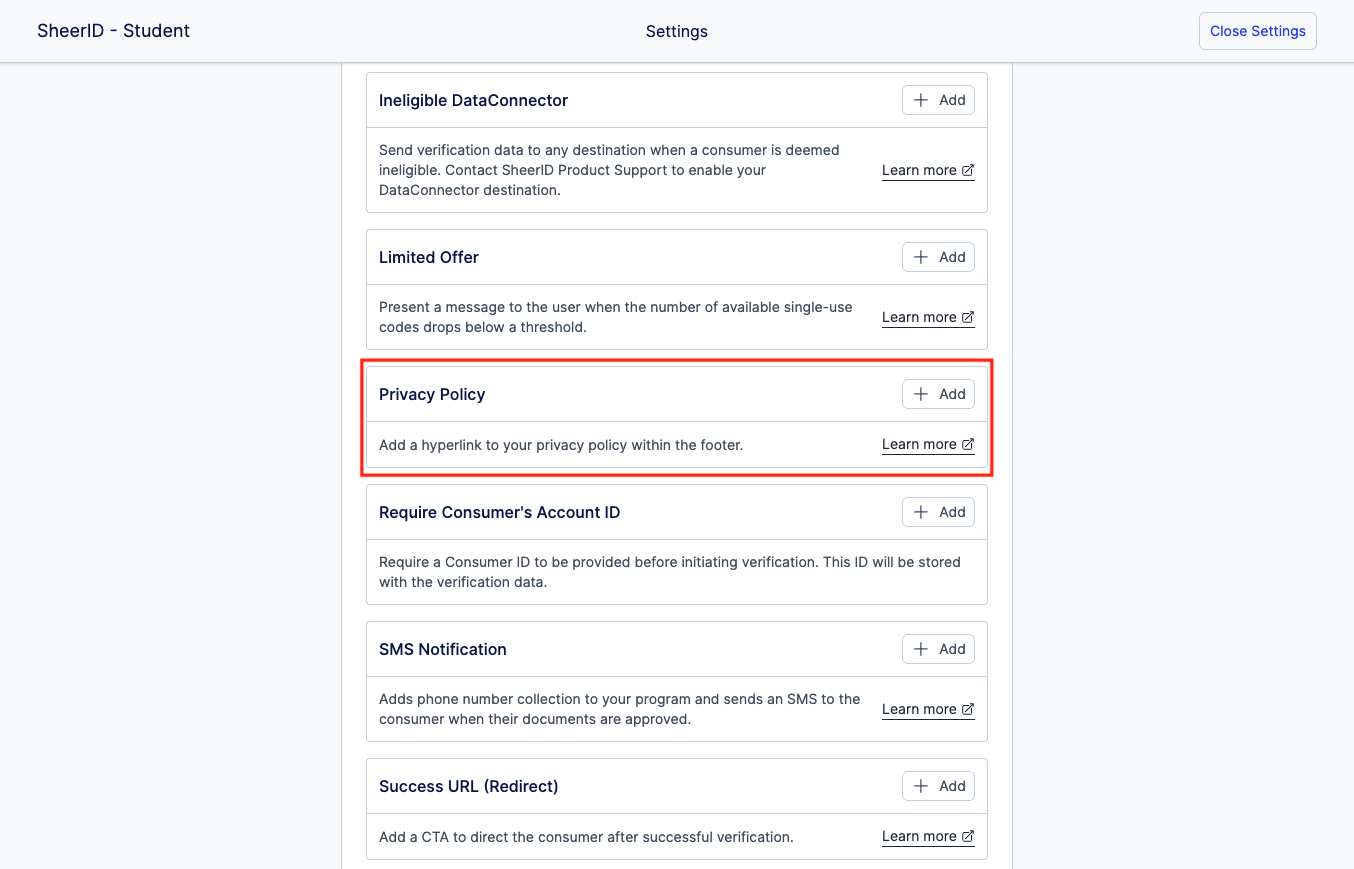Click the Privacy Policy card heading
The image size is (1354, 869).
tap(432, 394)
